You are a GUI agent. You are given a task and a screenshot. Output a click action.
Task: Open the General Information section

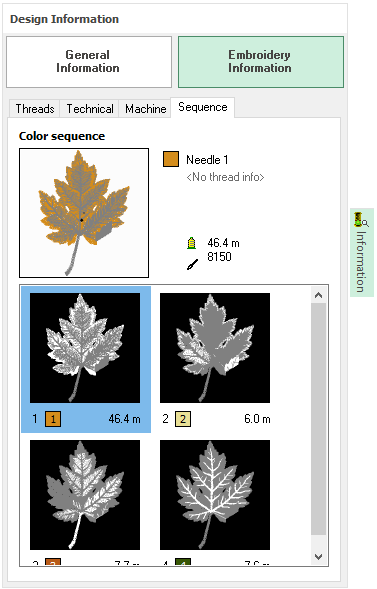(x=89, y=62)
